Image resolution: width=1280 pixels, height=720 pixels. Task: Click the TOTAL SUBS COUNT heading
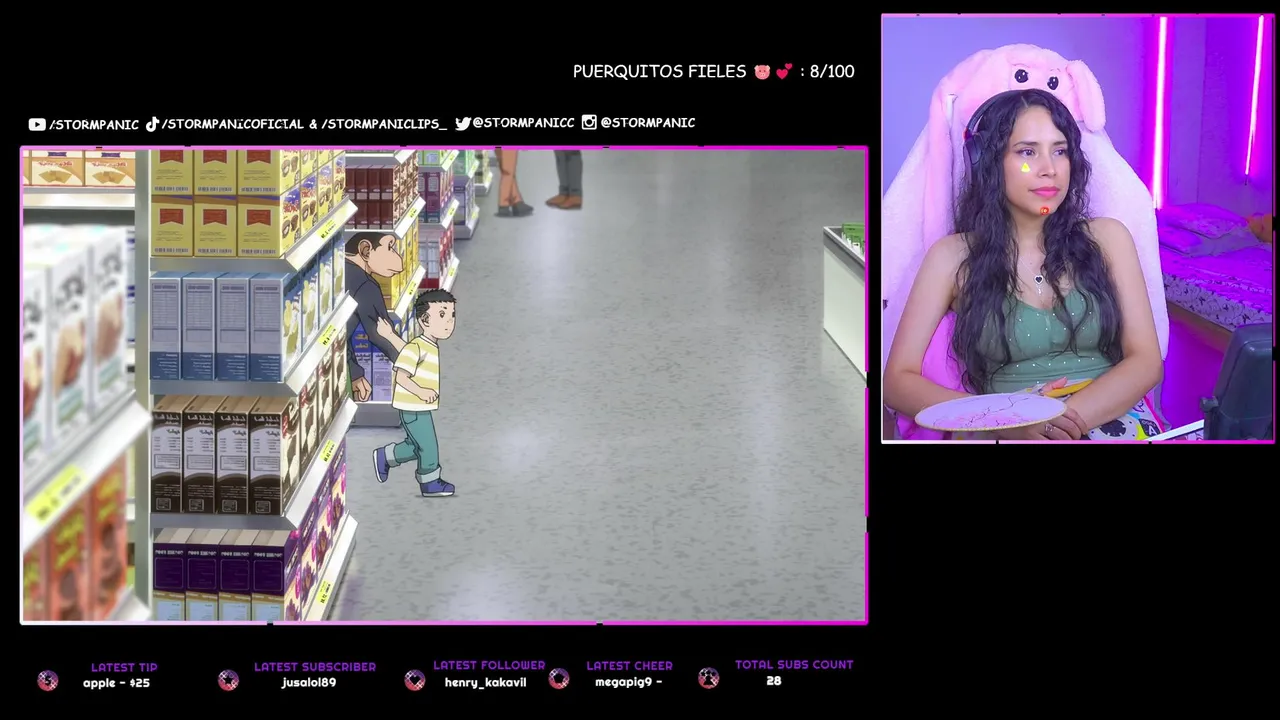(x=794, y=664)
